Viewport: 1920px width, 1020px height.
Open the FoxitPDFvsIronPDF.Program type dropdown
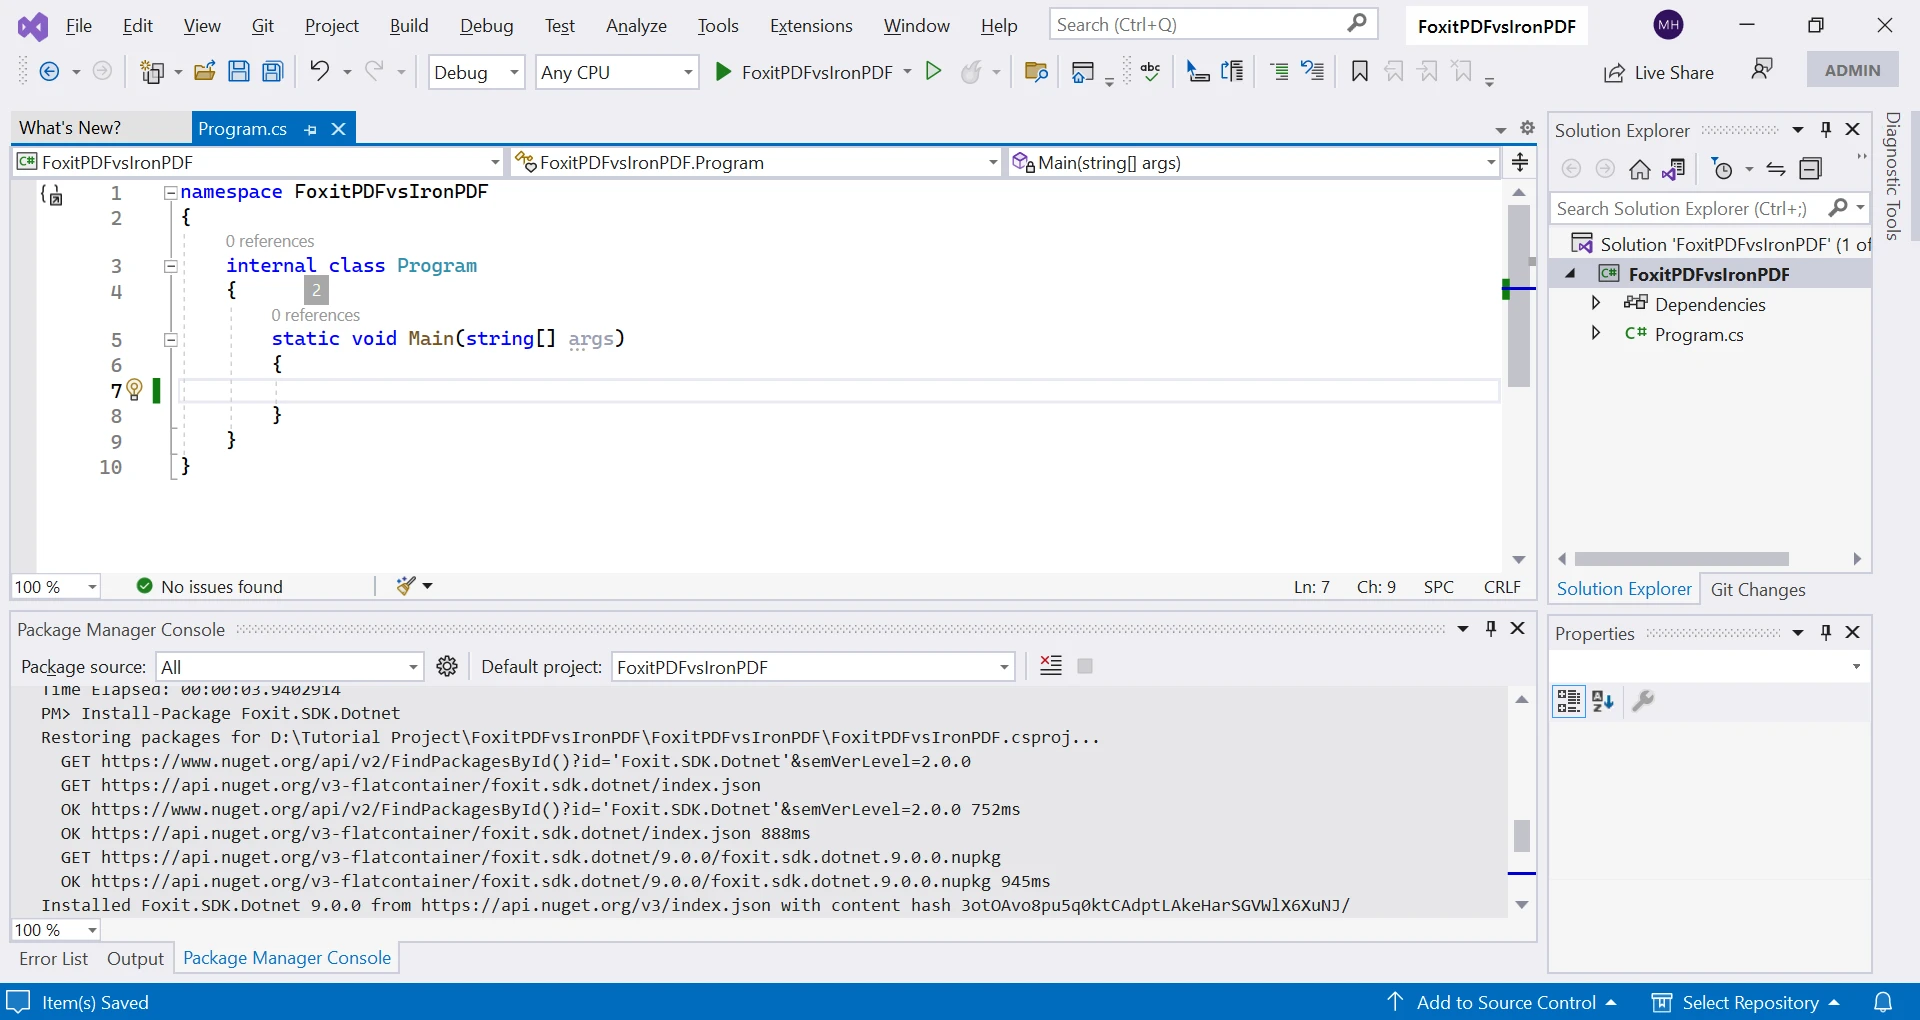click(757, 162)
